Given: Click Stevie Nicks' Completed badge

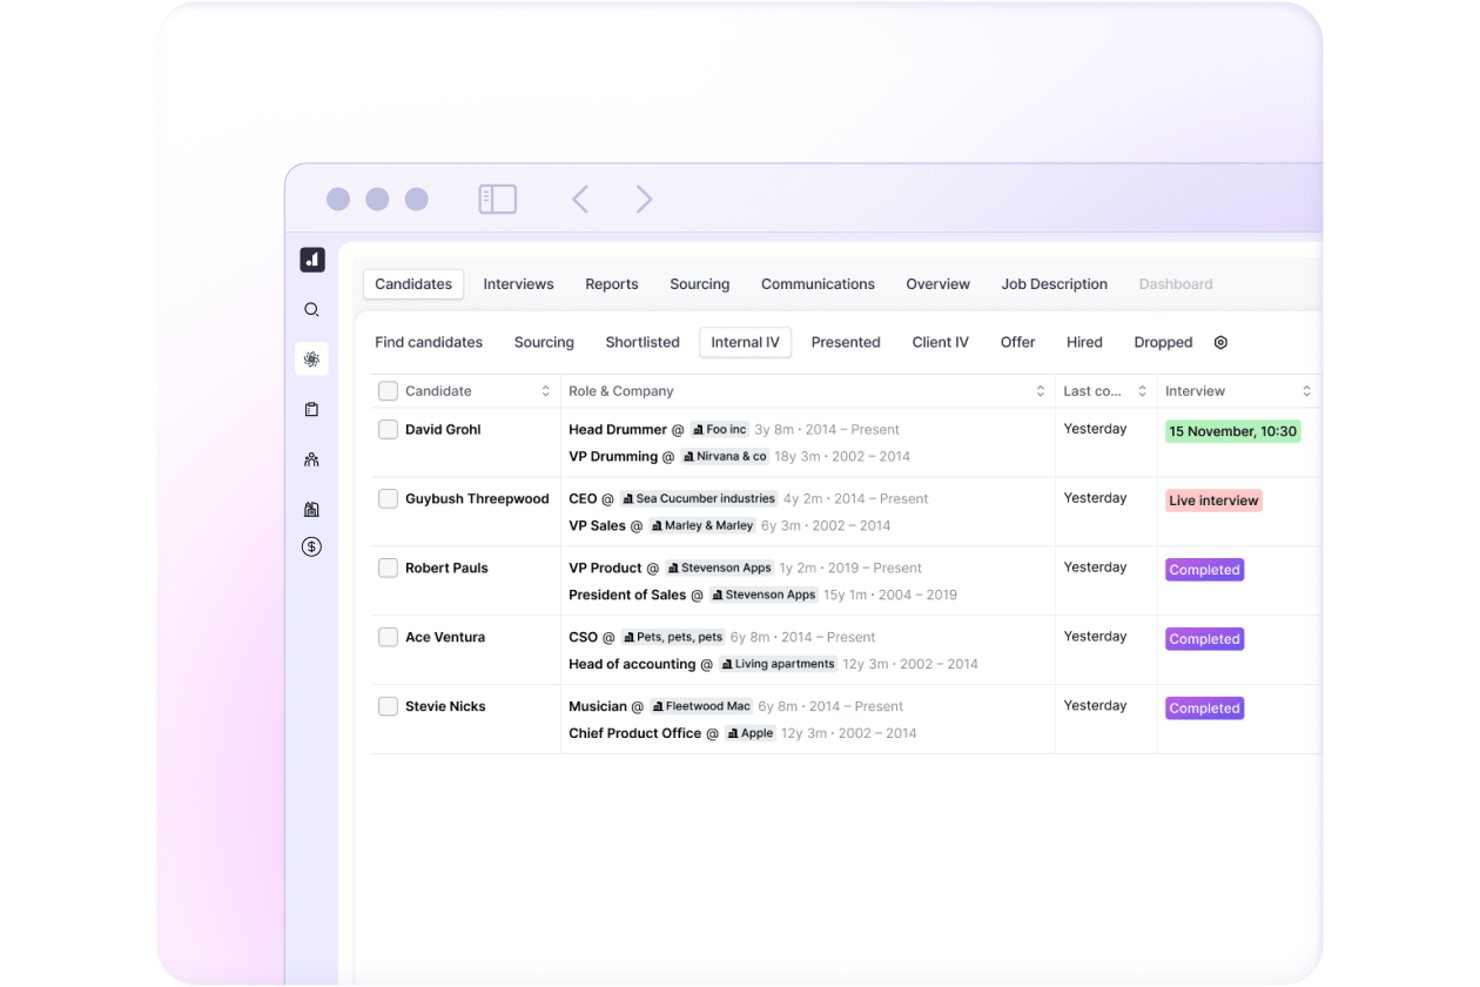Looking at the screenshot, I should 1204,708.
